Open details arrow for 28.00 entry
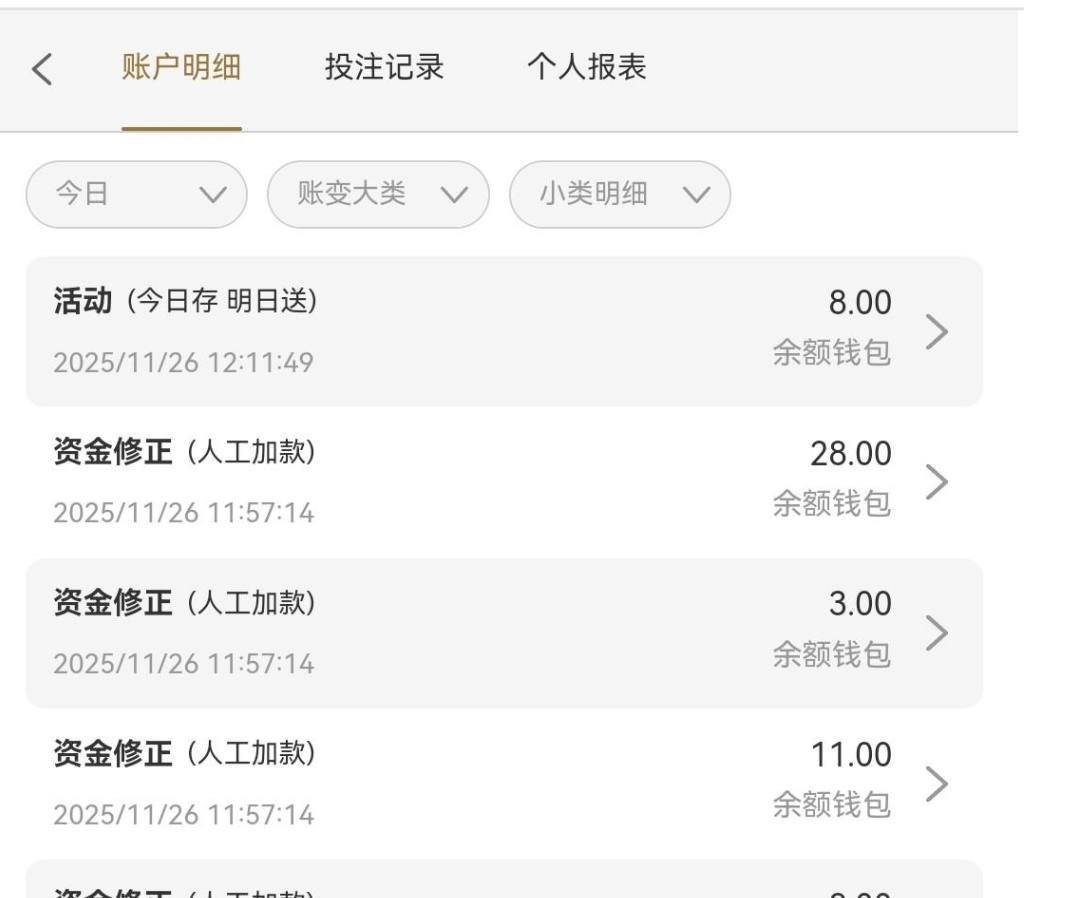This screenshot has height=898, width=1067. tap(936, 482)
